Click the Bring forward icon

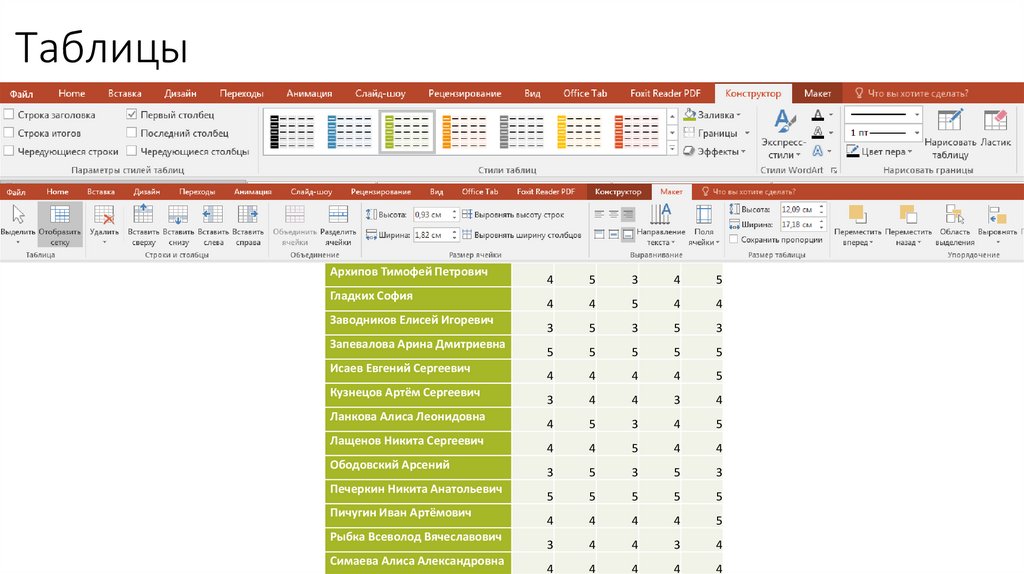tap(857, 214)
